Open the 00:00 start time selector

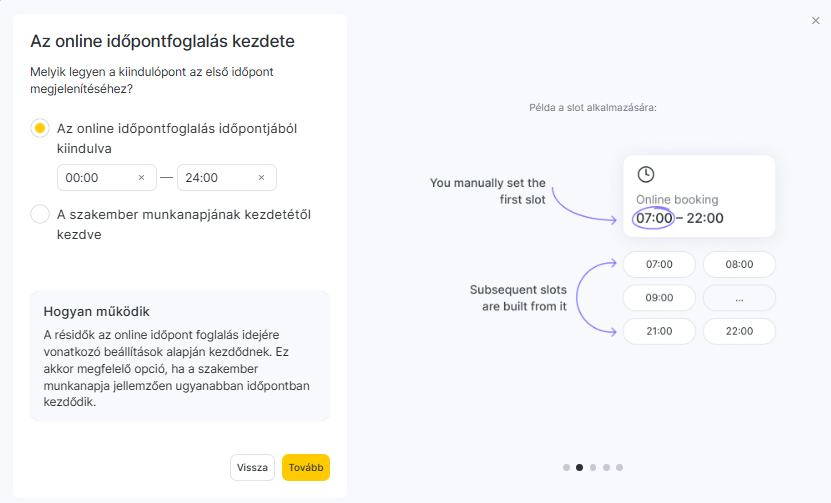(95, 178)
